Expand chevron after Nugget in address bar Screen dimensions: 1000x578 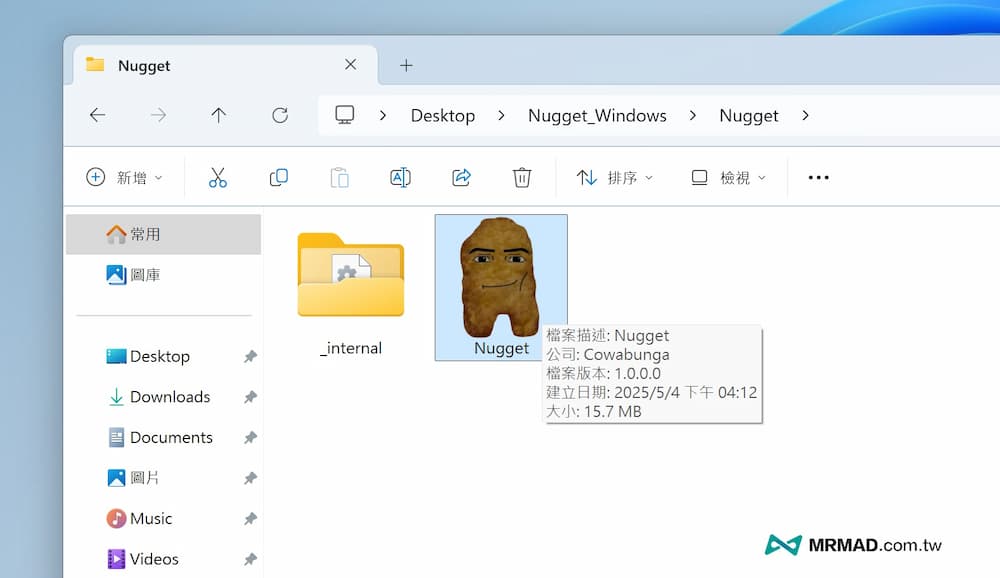pyautogui.click(x=805, y=115)
